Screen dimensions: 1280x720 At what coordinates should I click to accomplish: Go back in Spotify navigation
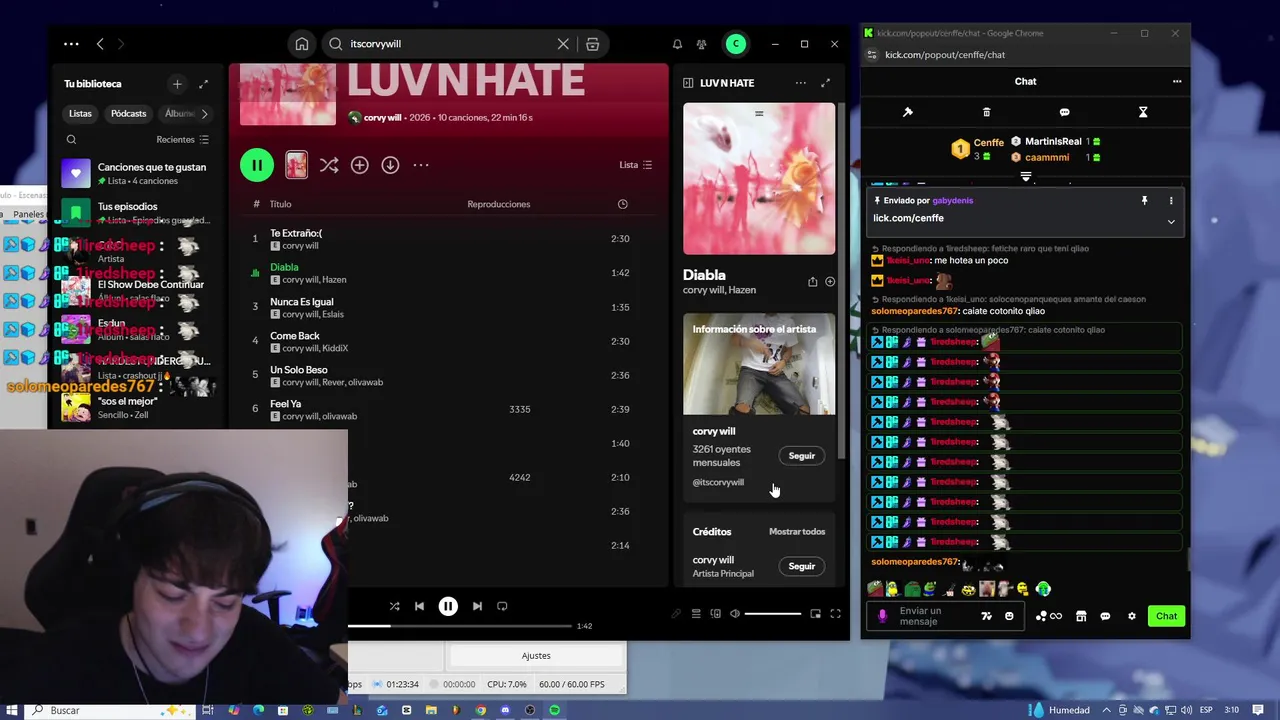[x=100, y=44]
